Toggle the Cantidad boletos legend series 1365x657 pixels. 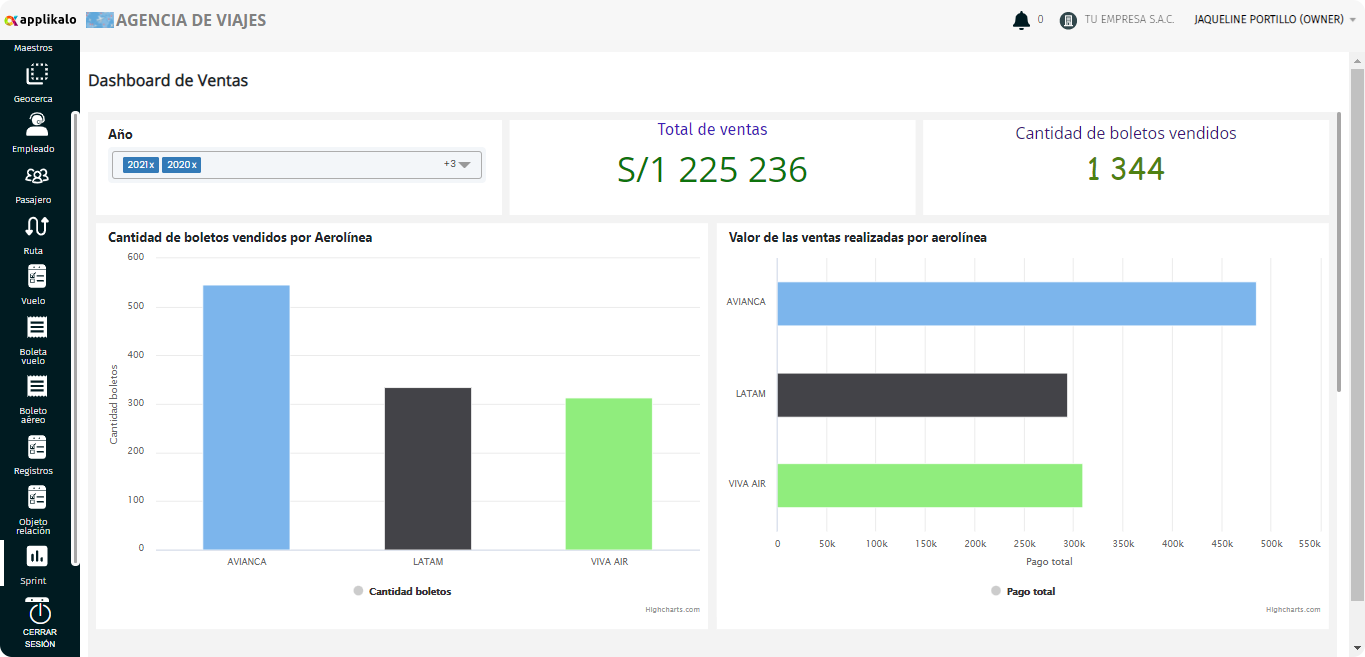tap(402, 592)
